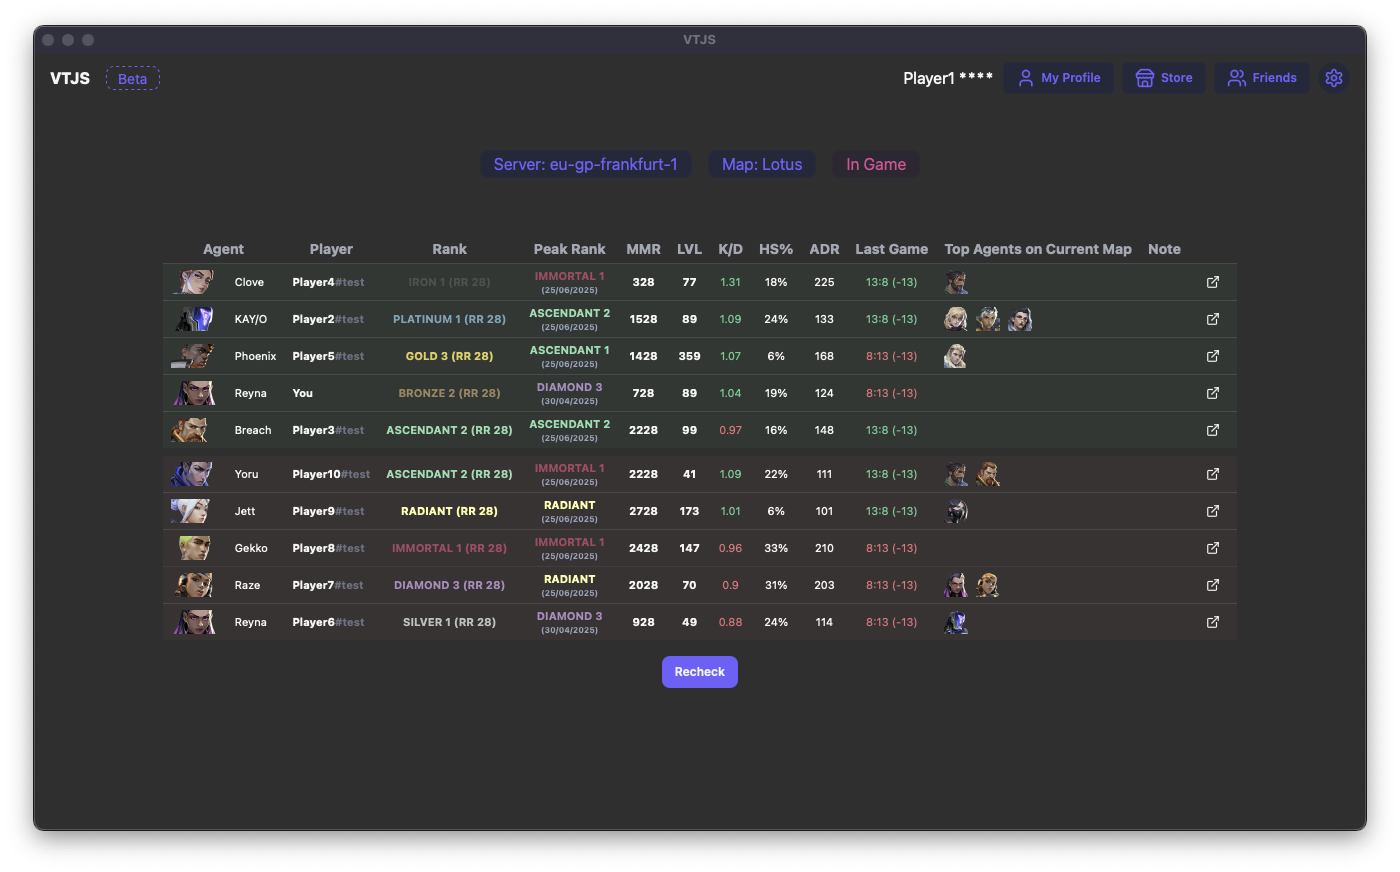
Task: Open the Friends list
Action: coord(1262,78)
